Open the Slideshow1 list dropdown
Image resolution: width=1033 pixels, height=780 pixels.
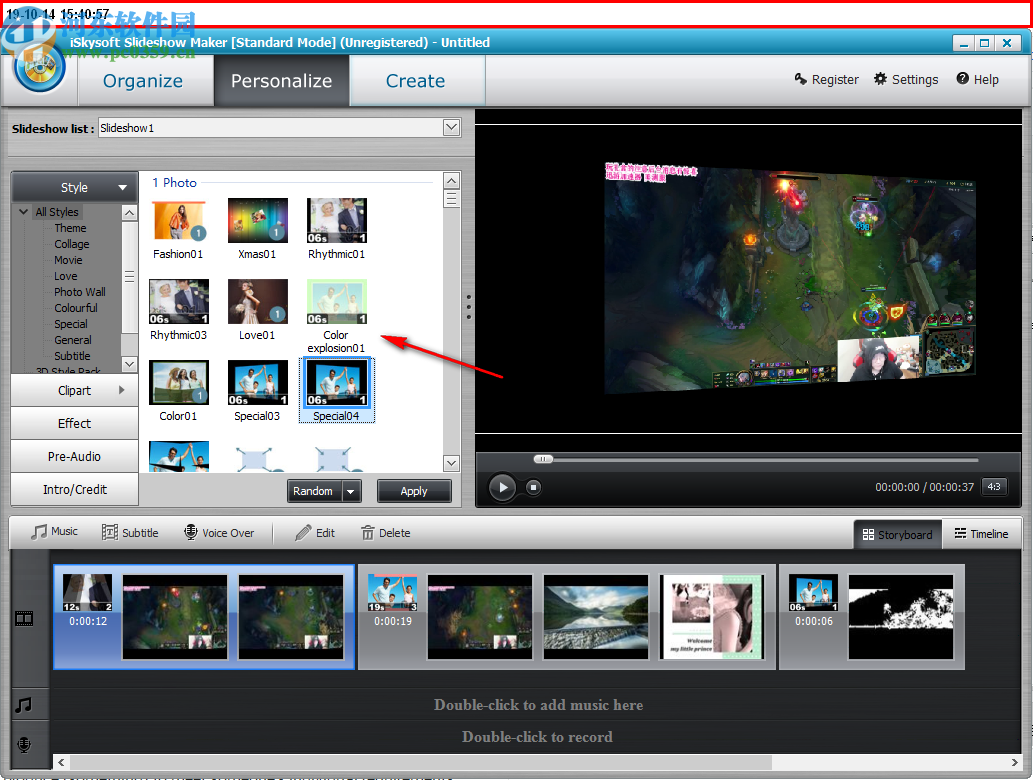450,127
